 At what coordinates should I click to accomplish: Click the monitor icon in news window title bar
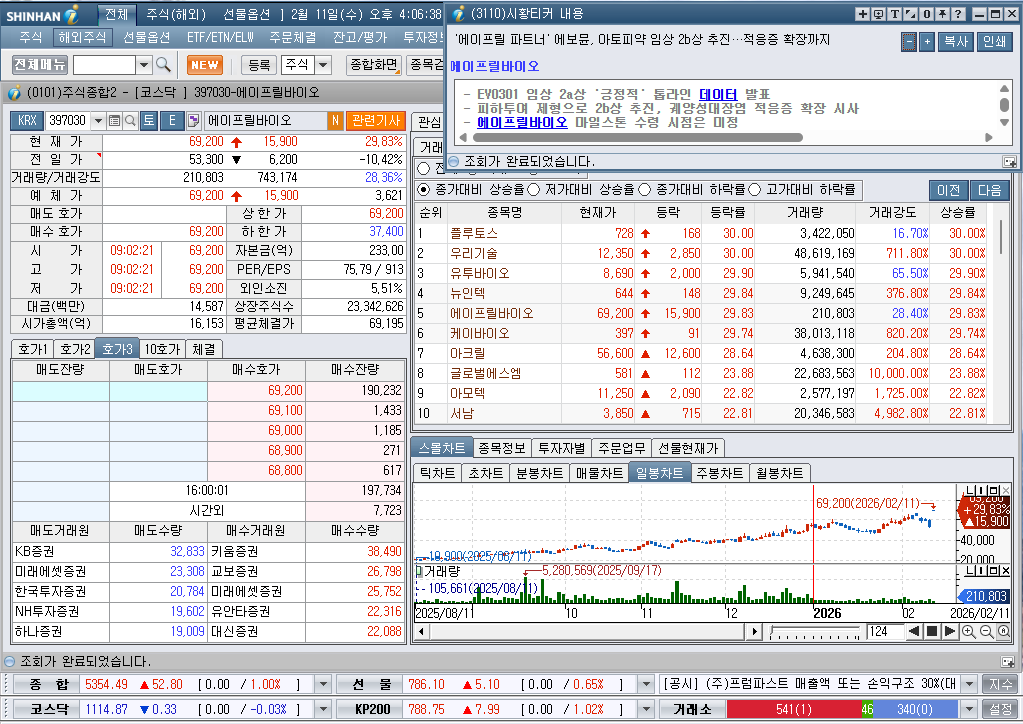[878, 14]
